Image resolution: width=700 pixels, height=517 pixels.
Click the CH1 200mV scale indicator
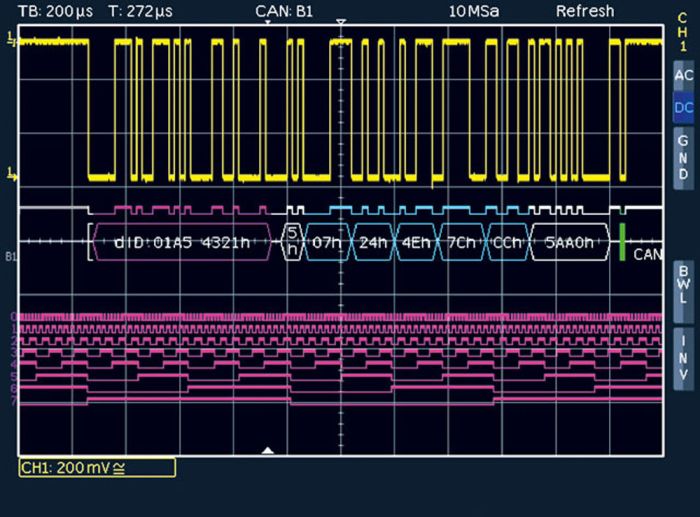point(97,468)
